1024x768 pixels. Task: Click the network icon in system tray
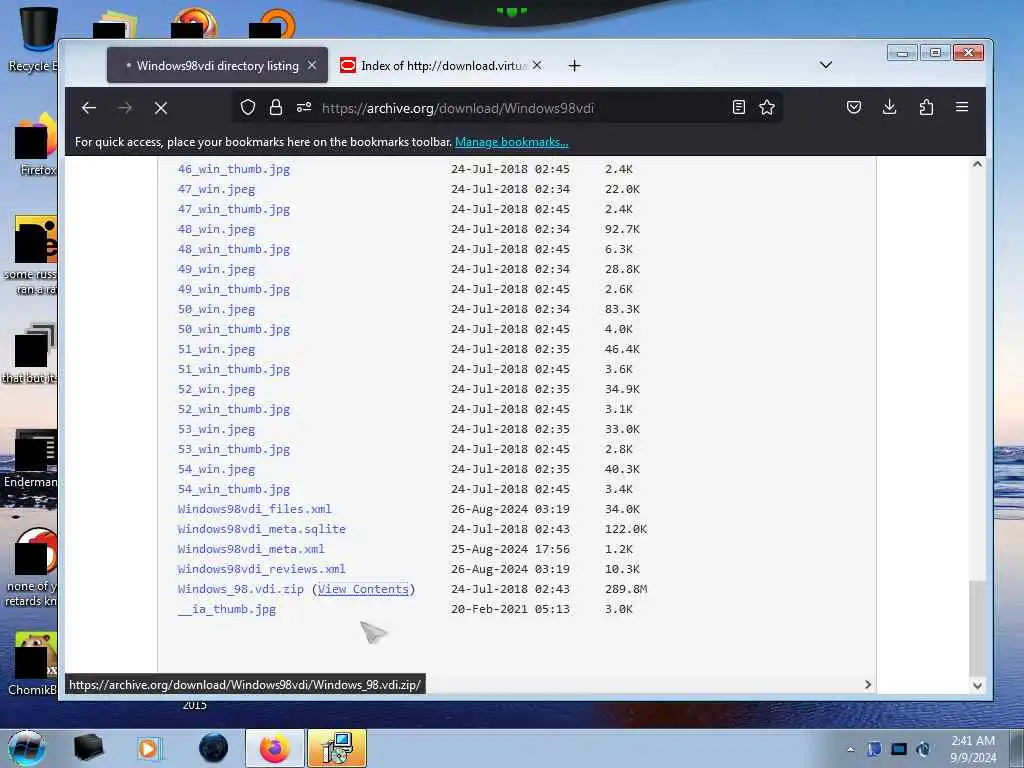click(899, 749)
